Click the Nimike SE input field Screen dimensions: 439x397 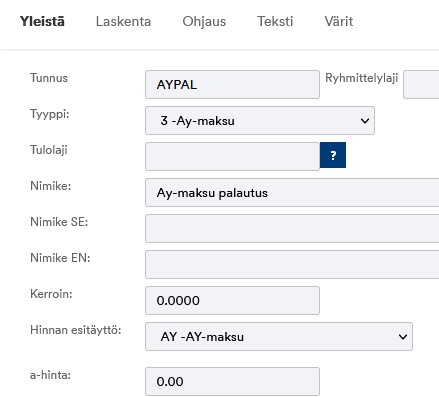(292, 228)
